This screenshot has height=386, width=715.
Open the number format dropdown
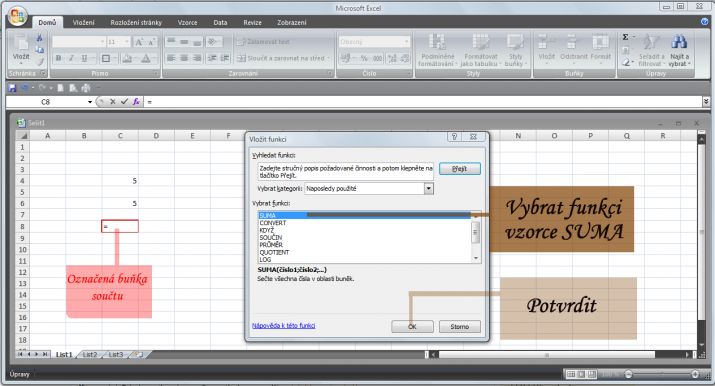406,42
